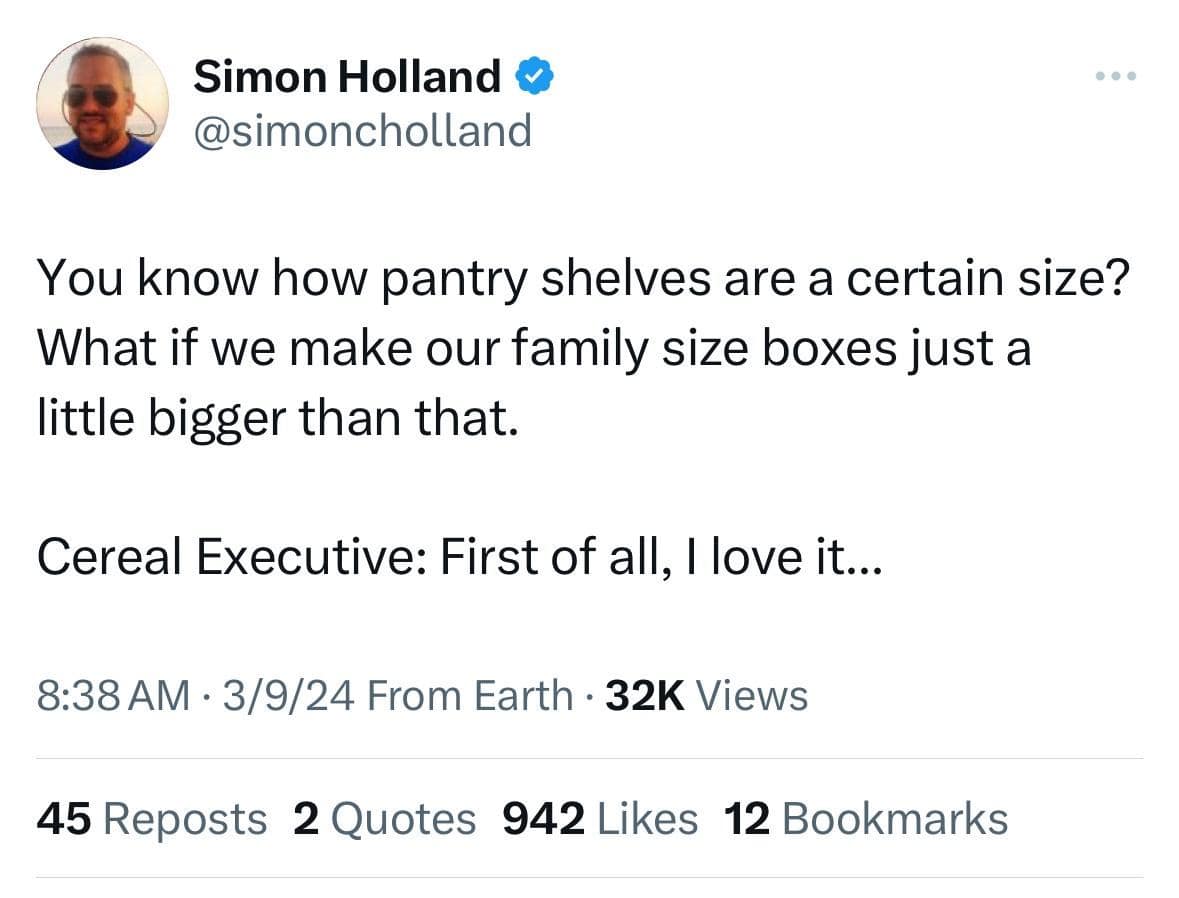Open the three-dot more options menu
This screenshot has width=1179, height=898.
tap(1115, 76)
